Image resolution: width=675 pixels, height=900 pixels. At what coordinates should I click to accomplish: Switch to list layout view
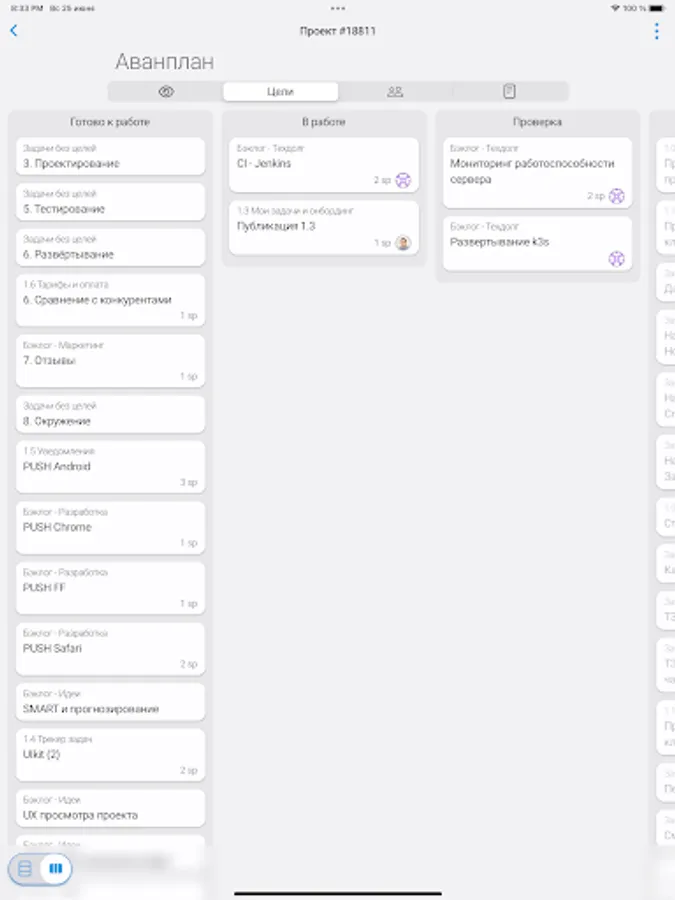coord(25,869)
